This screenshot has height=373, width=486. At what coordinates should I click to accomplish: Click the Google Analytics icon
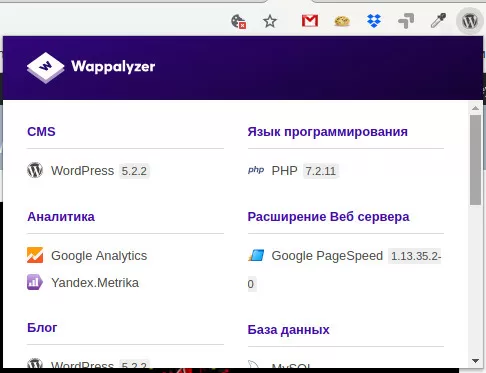(x=35, y=255)
